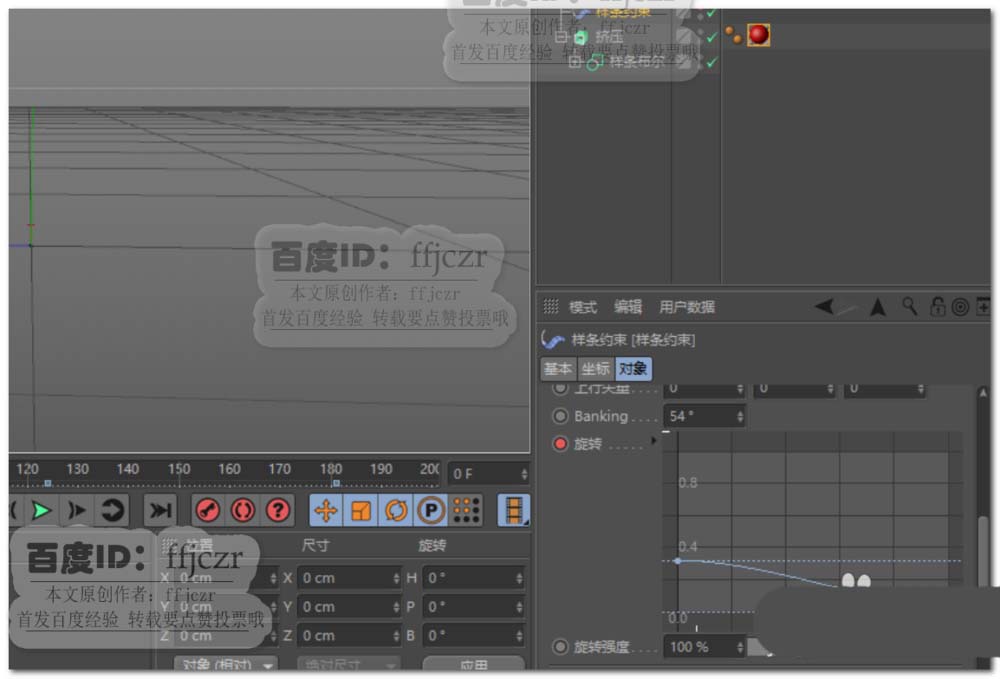The height and width of the screenshot is (679, 1000).
Task: Toggle the Banking keyframe circle
Action: (560, 416)
